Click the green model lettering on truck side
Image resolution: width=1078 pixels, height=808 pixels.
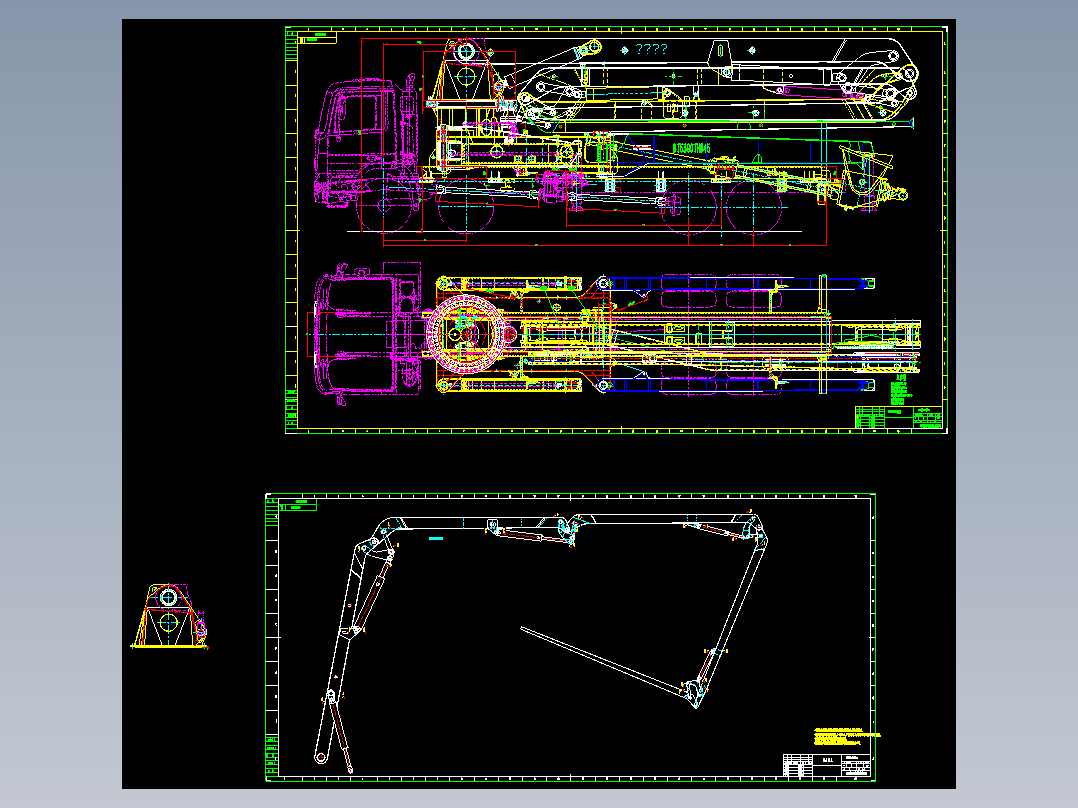pyautogui.click(x=692, y=149)
